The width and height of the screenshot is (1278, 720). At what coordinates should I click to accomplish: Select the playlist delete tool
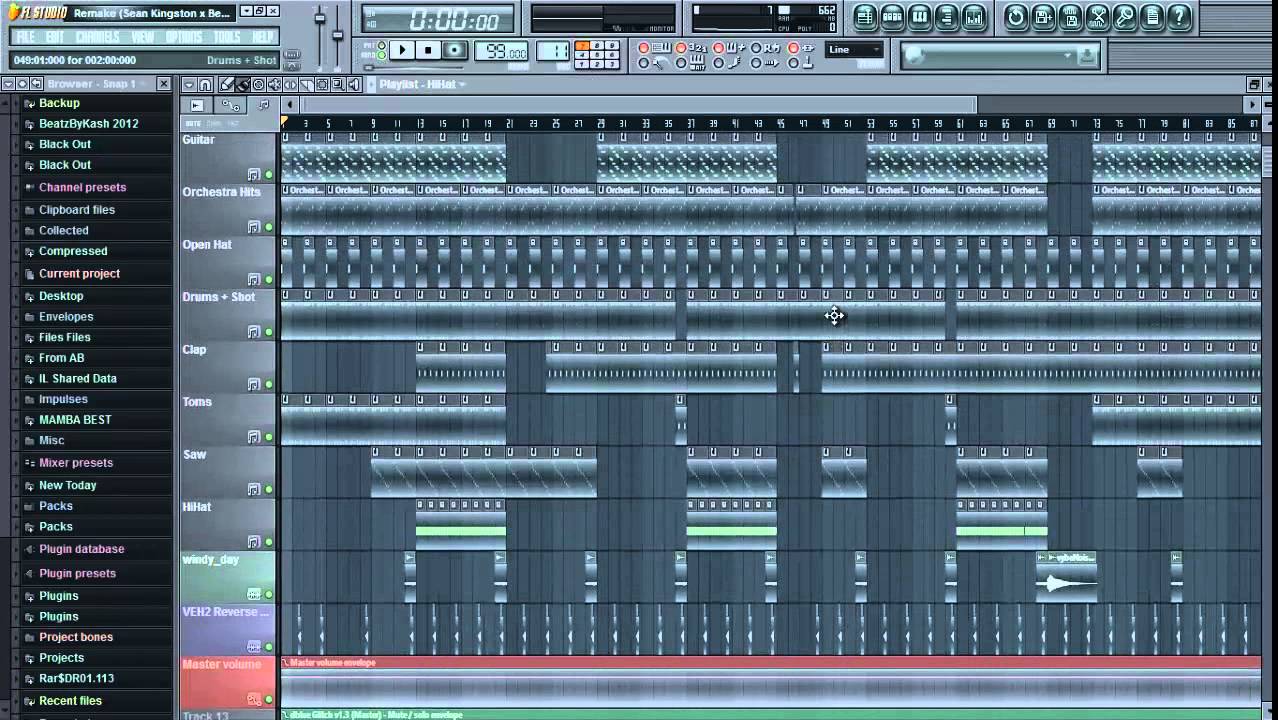pos(258,85)
